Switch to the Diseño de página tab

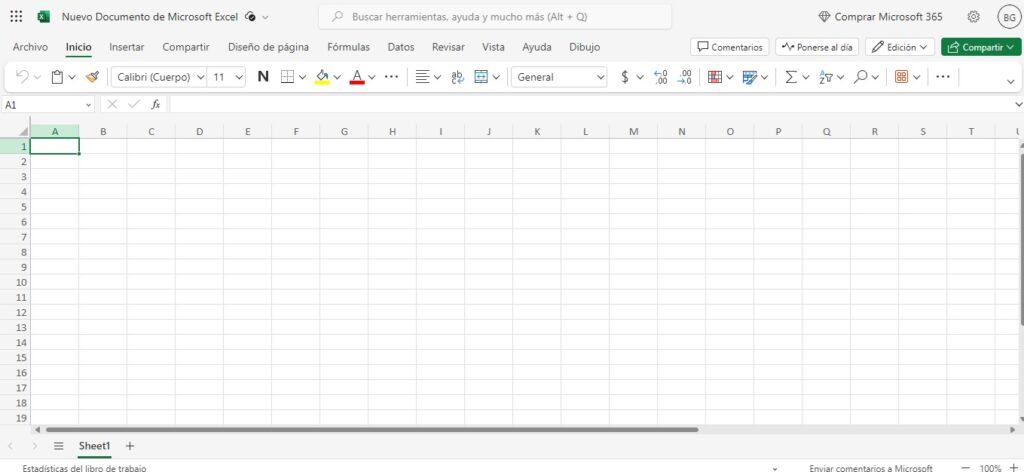click(268, 47)
